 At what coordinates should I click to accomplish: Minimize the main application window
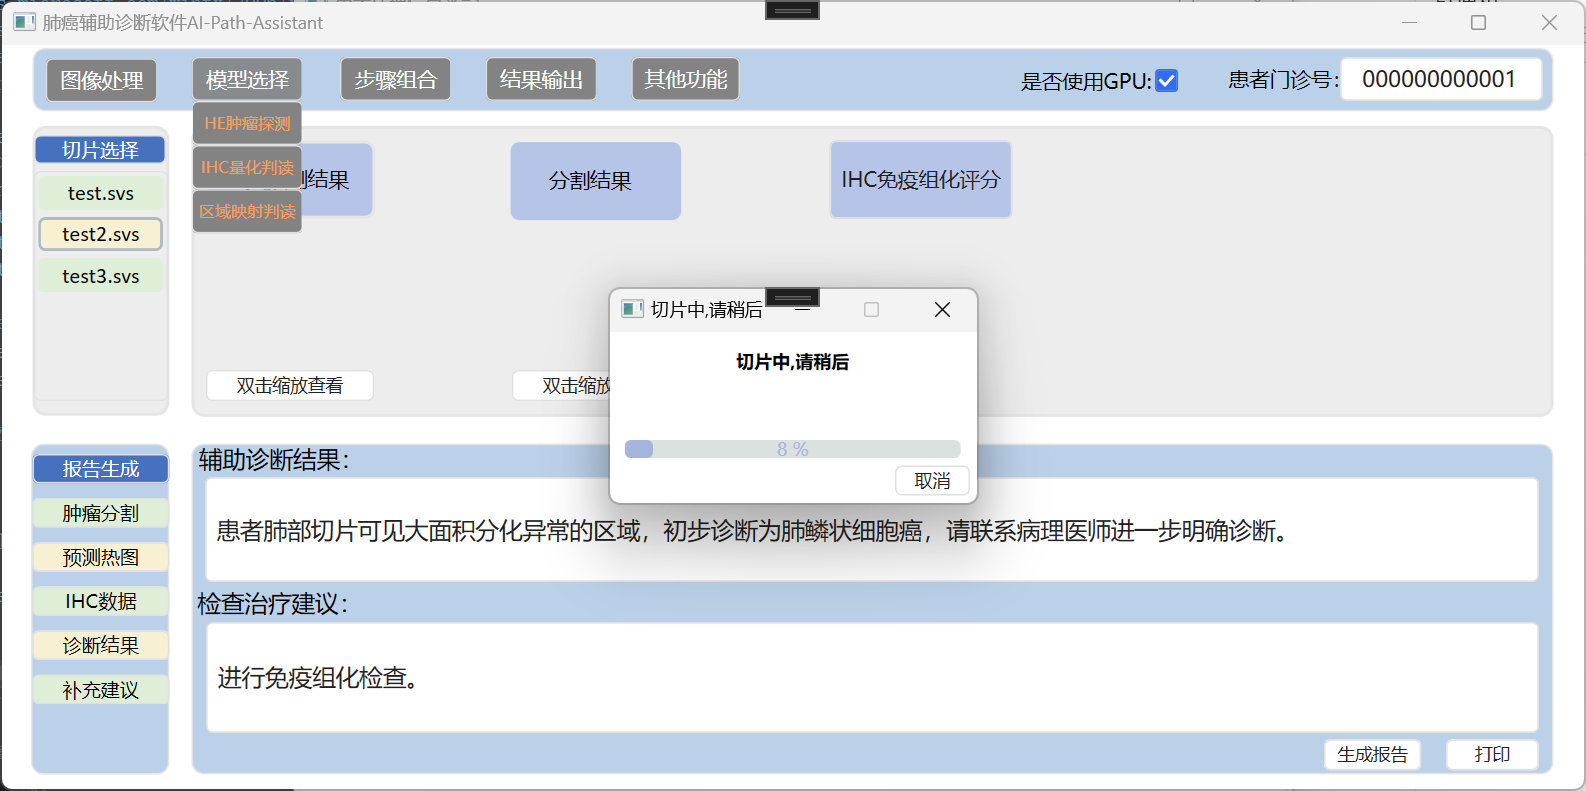click(x=1410, y=22)
